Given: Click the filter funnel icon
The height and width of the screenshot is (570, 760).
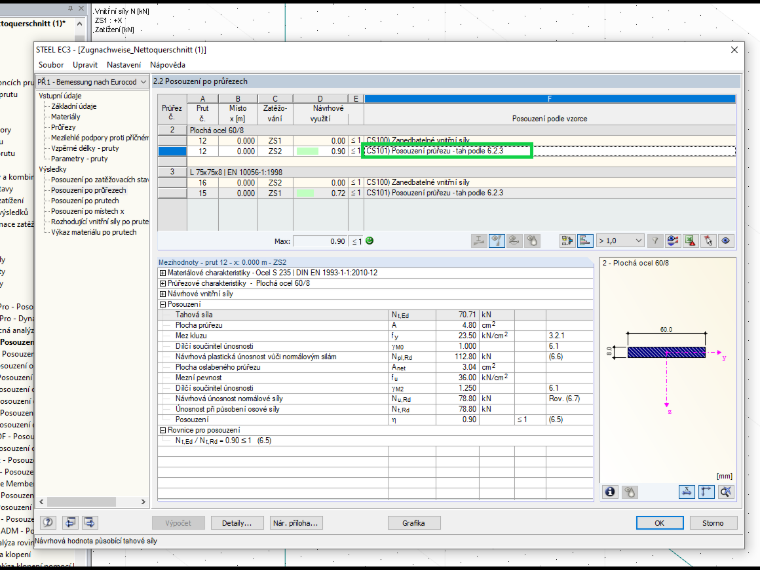Looking at the screenshot, I should point(655,240).
